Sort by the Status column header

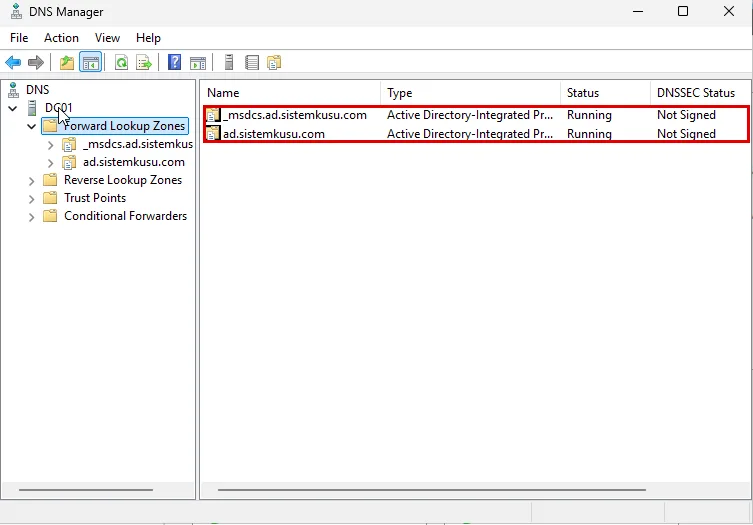(606, 93)
